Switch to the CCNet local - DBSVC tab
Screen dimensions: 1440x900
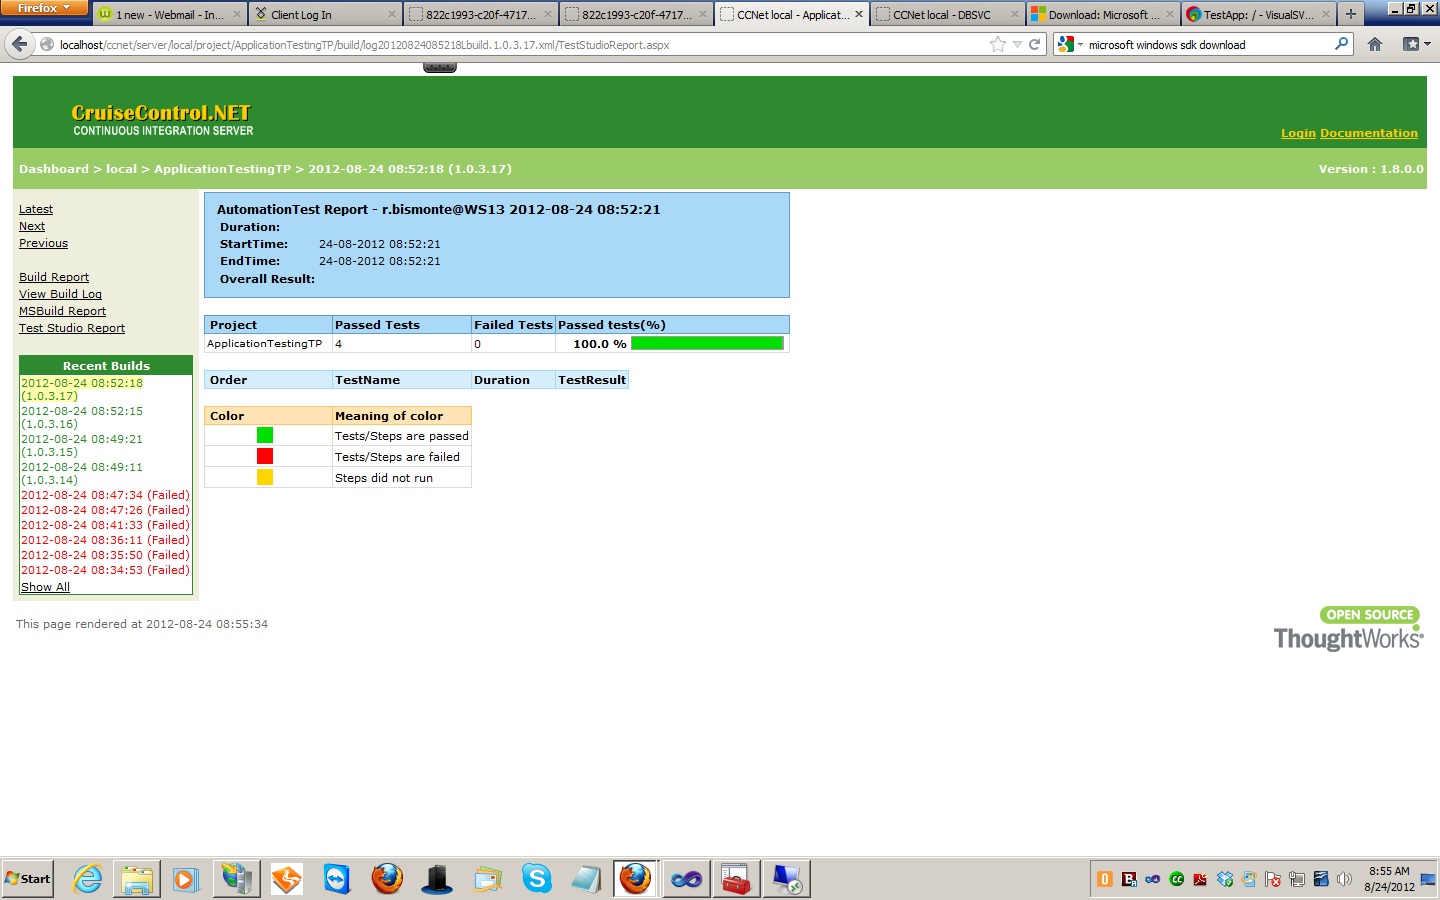point(947,14)
